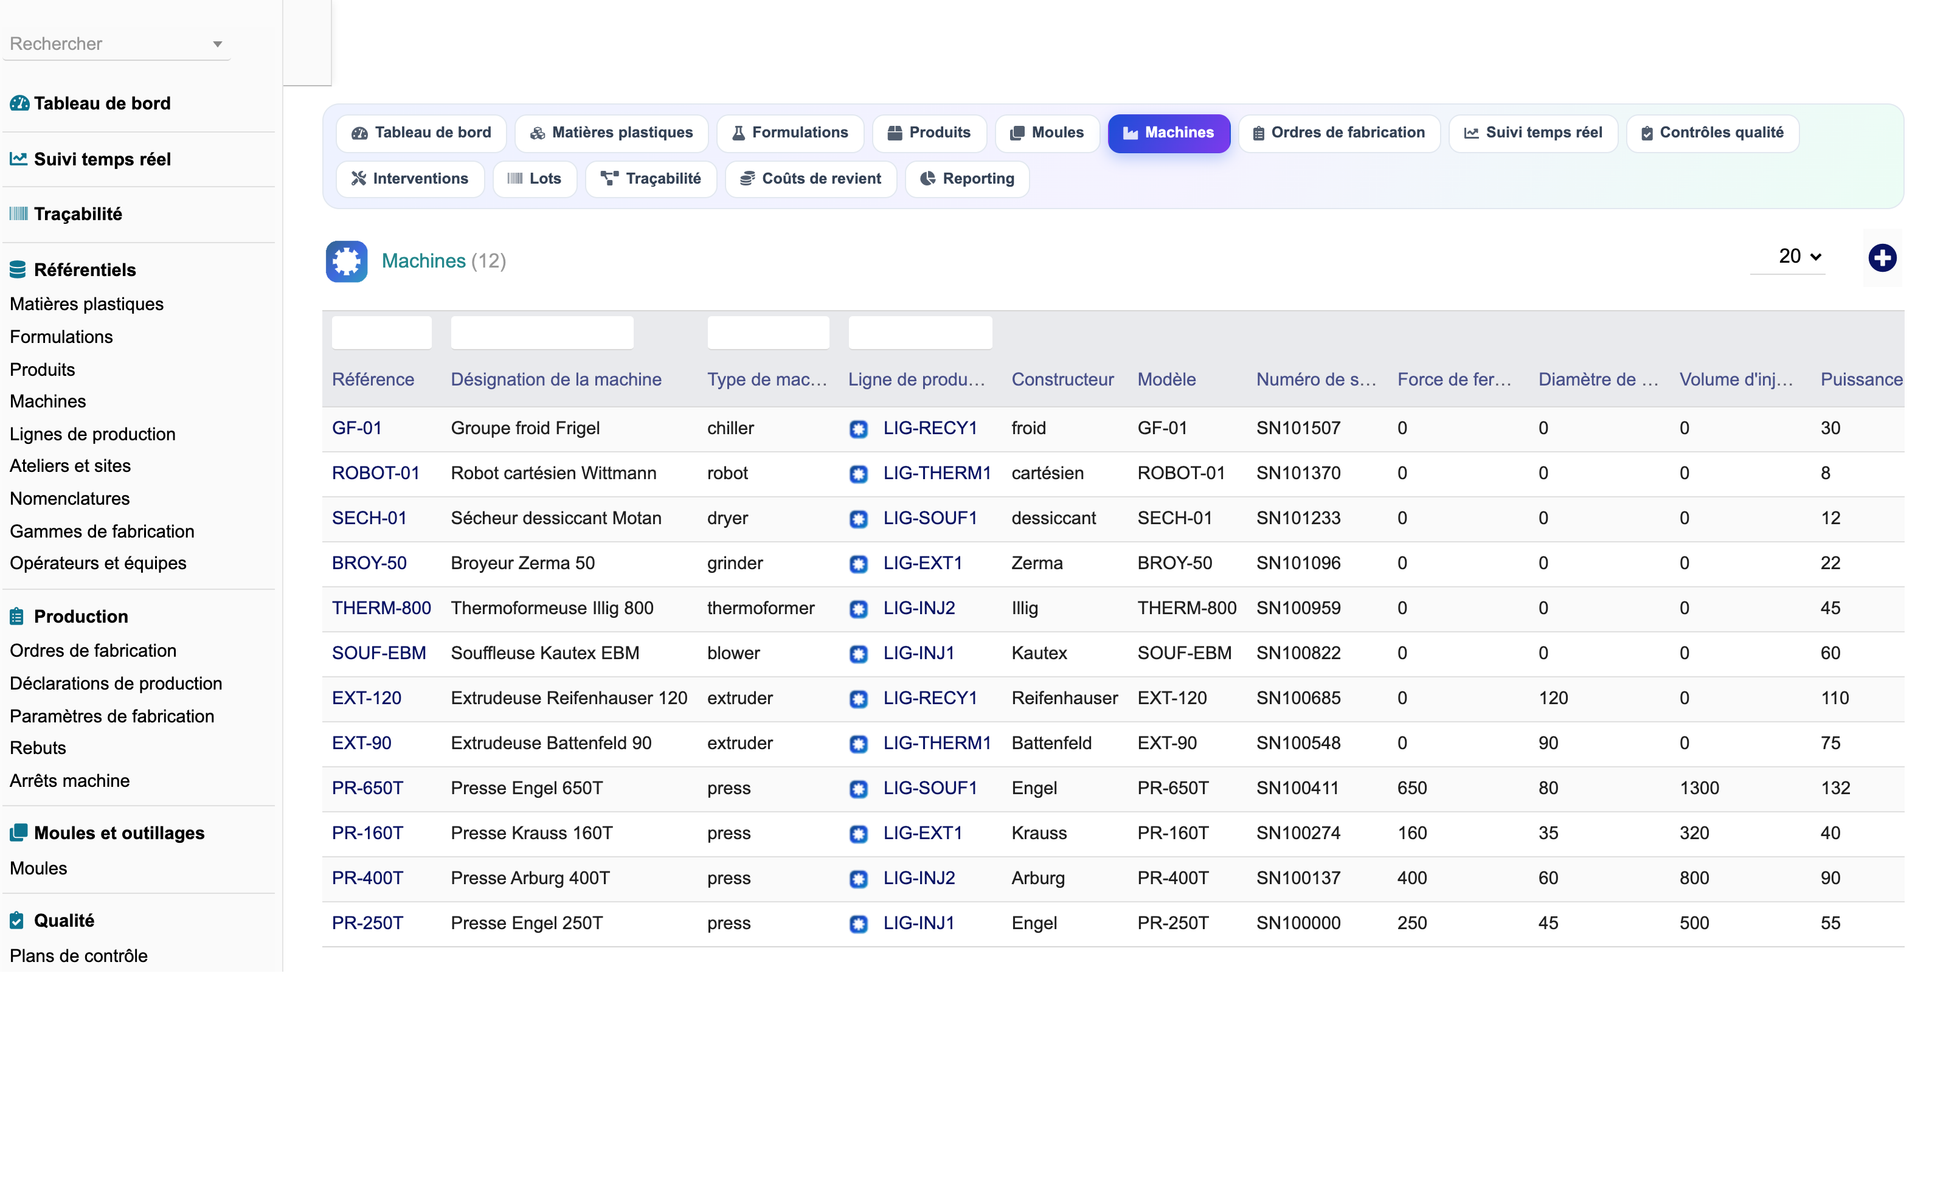Click the Production clipboard icon in sidebar

tap(17, 617)
